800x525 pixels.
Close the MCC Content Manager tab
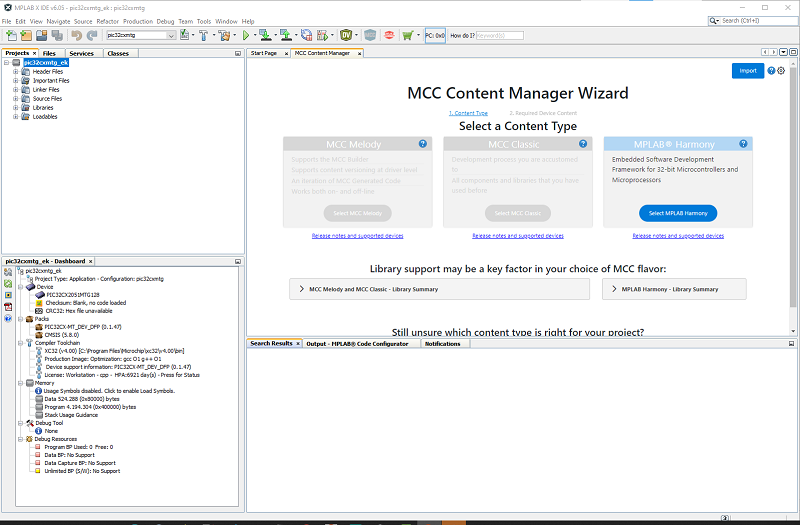point(359,54)
